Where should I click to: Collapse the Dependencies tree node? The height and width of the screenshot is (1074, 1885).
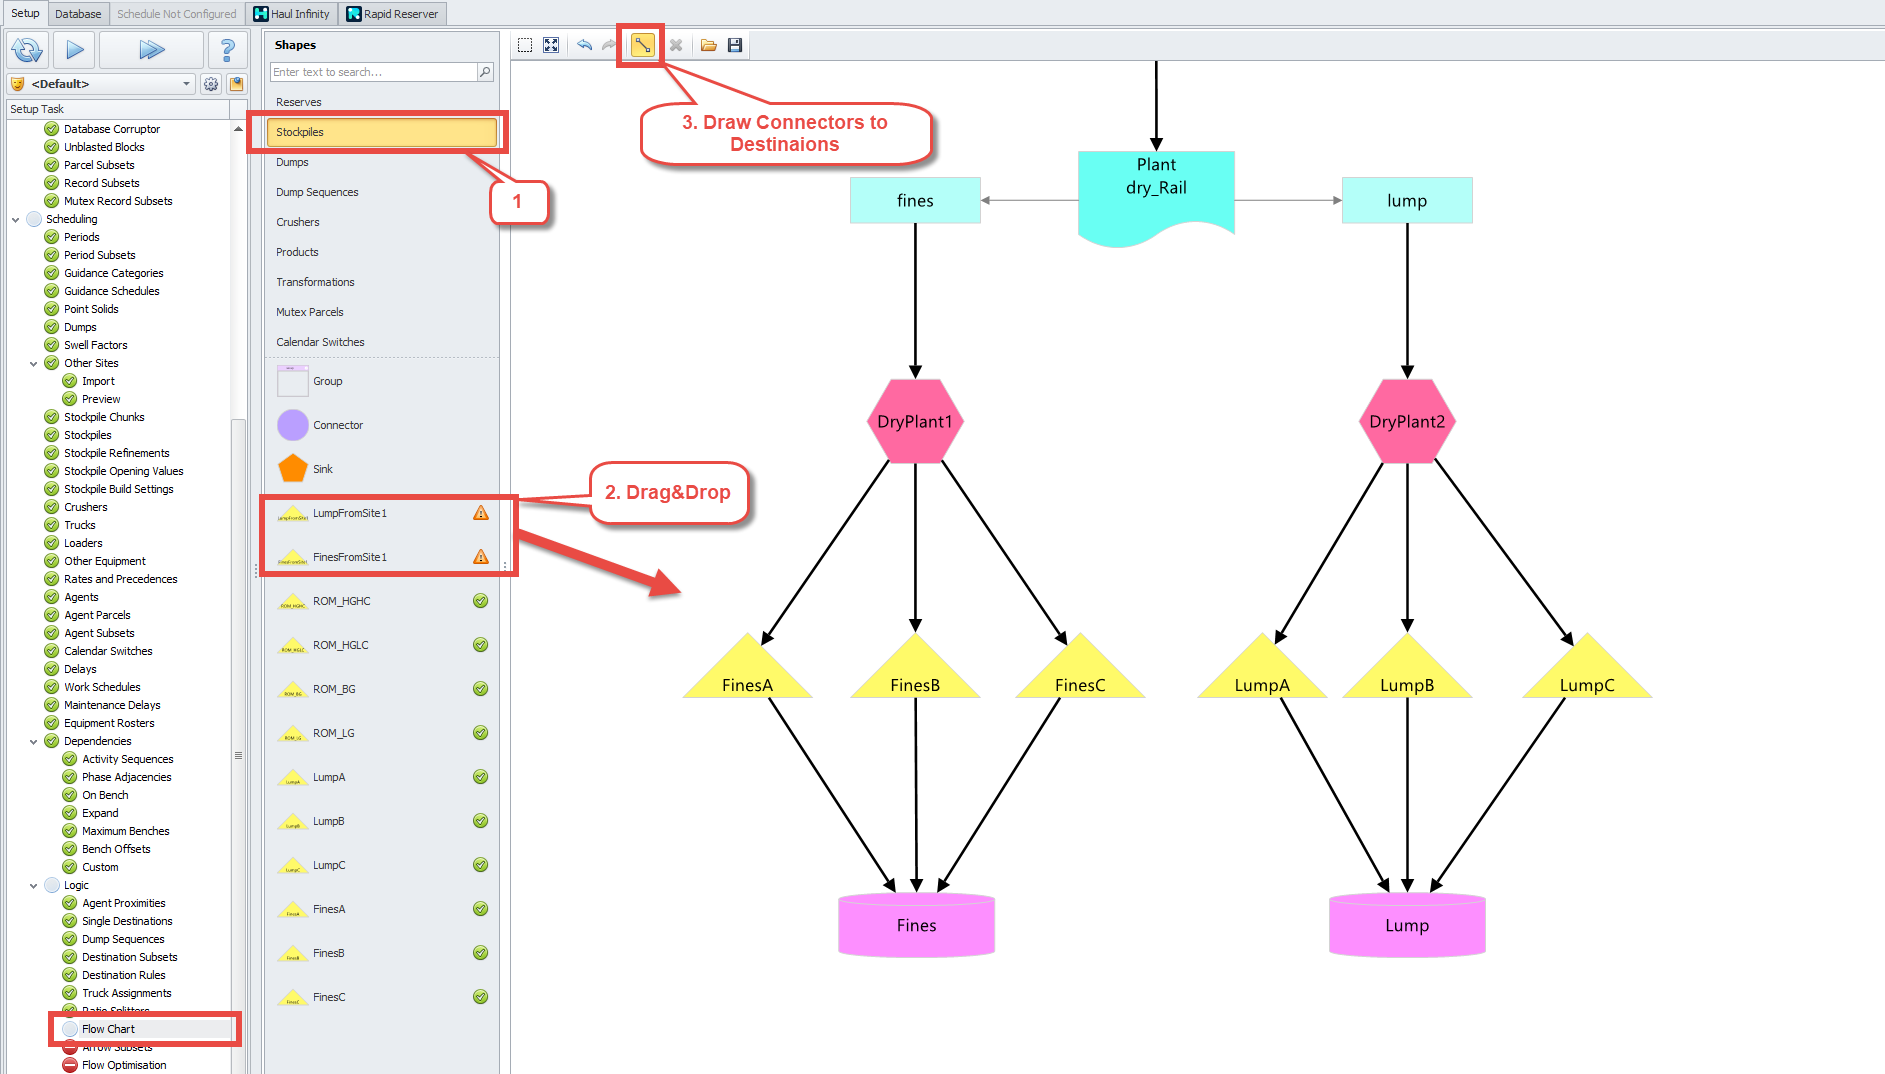tap(34, 741)
